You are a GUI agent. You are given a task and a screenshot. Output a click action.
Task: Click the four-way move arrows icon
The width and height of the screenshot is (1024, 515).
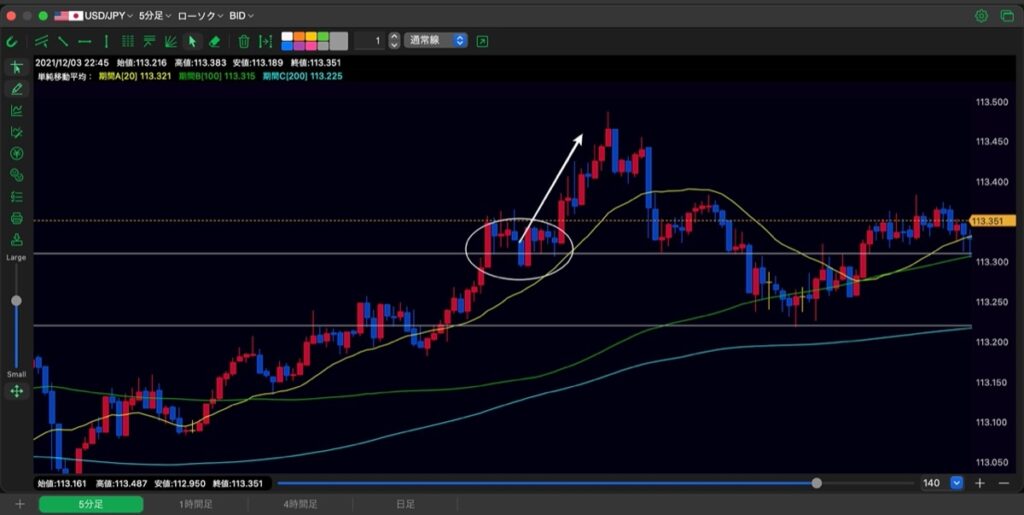(x=16, y=392)
